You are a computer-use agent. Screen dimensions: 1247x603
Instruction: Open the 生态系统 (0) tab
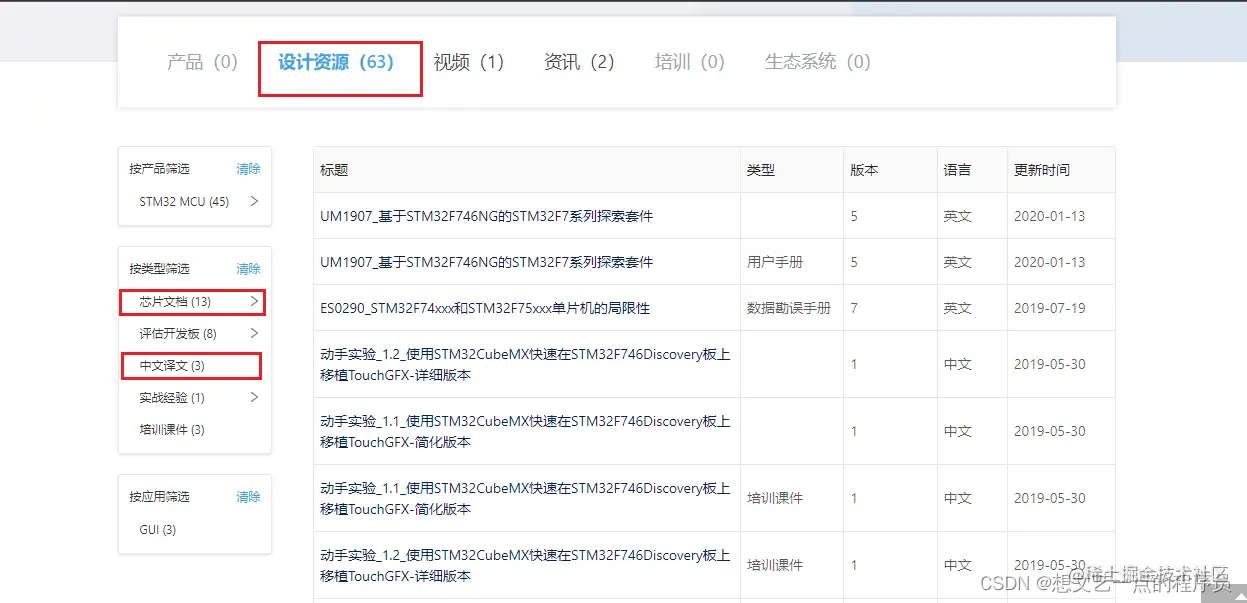click(x=817, y=62)
